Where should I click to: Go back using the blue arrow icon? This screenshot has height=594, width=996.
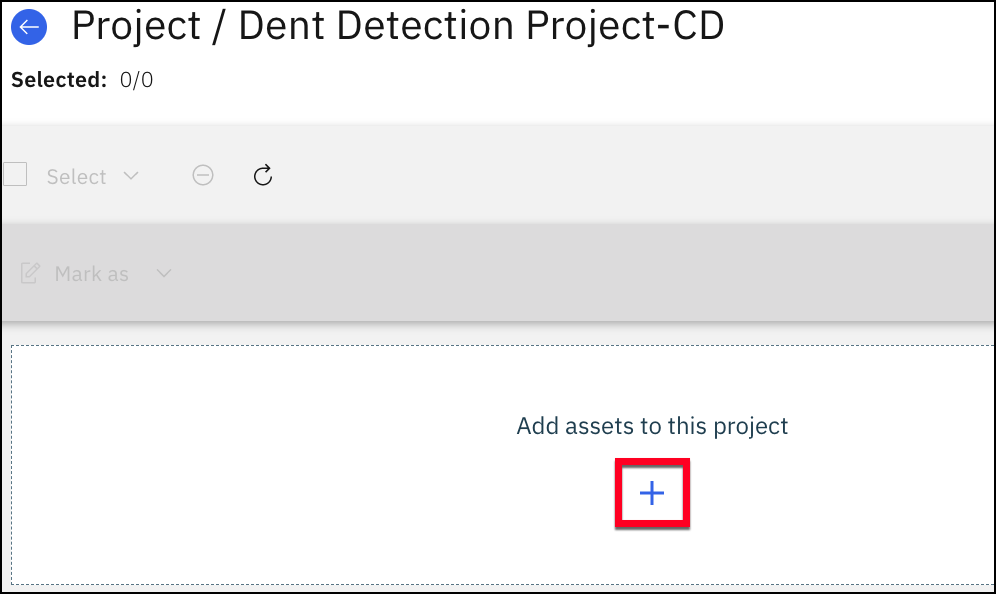point(29,27)
